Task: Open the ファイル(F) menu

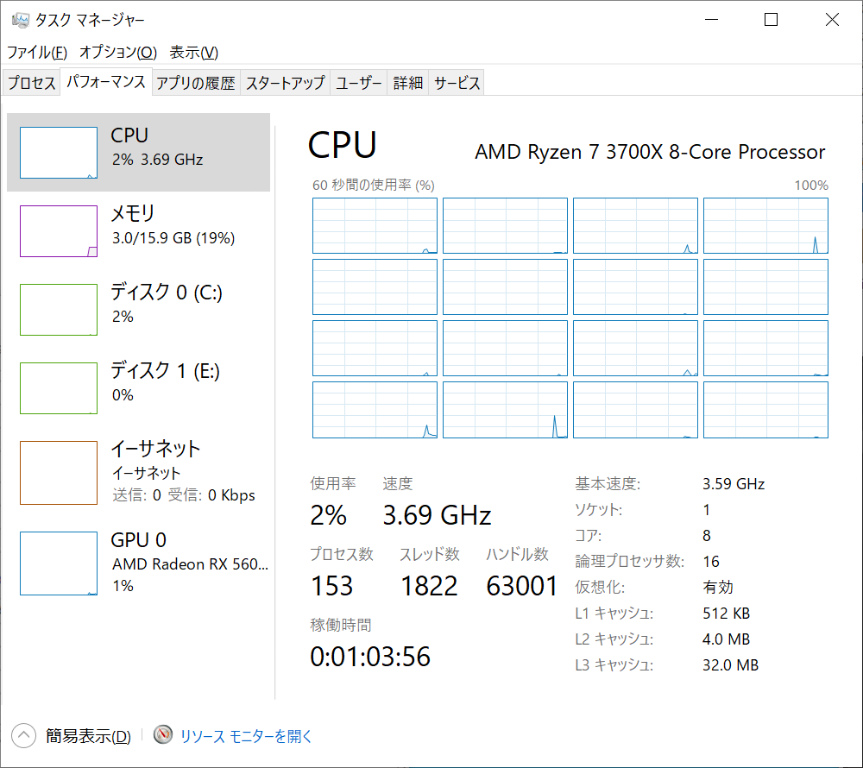Action: pos(37,52)
